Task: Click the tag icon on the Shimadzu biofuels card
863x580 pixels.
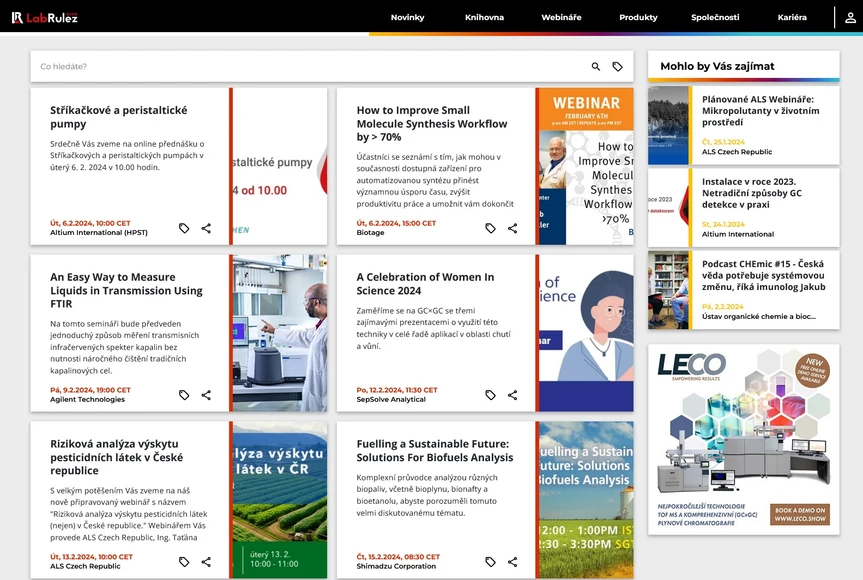Action: (x=490, y=562)
